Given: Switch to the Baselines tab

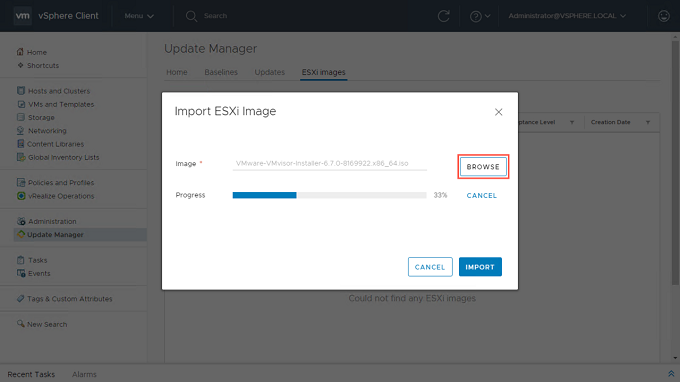Looking at the screenshot, I should pos(221,72).
